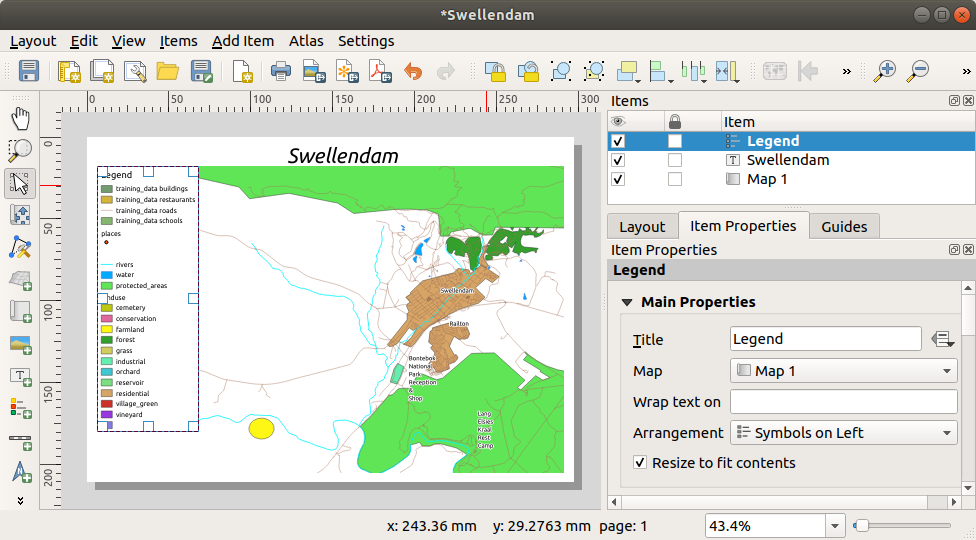Select the Add Scale Bar tool
Screen dimensions: 976x540
click(x=20, y=439)
